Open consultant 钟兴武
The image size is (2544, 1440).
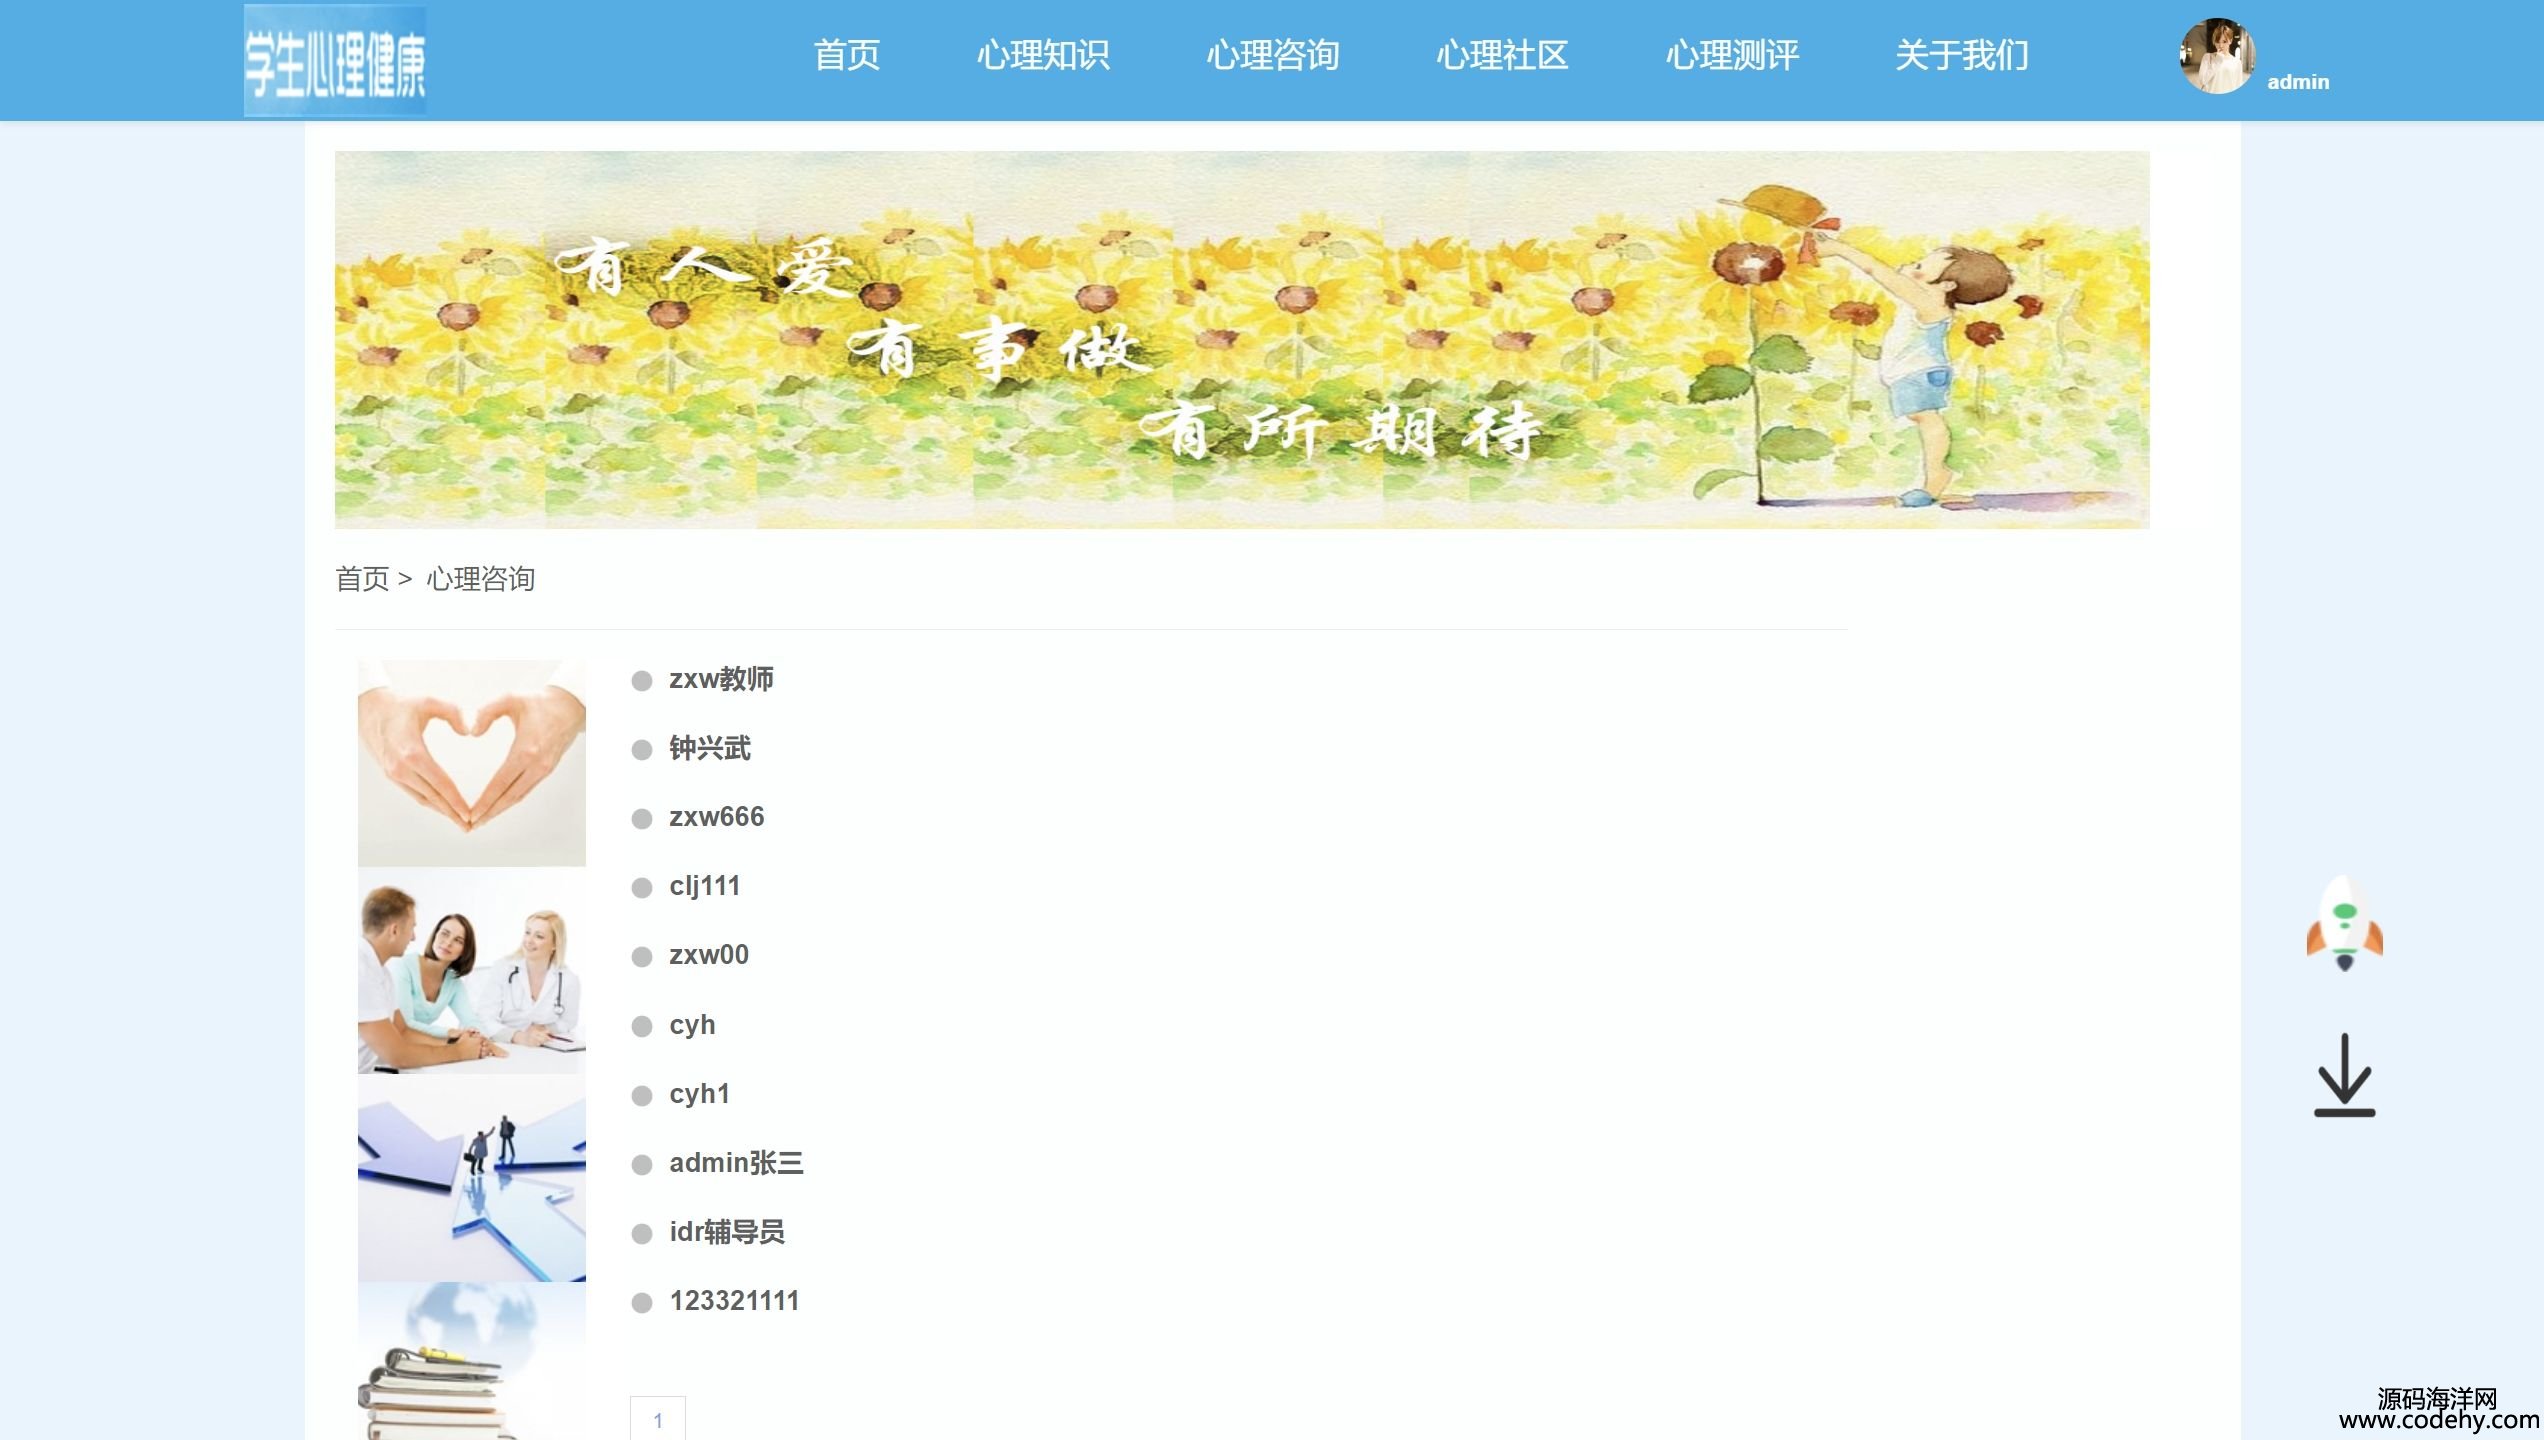pyautogui.click(x=710, y=748)
